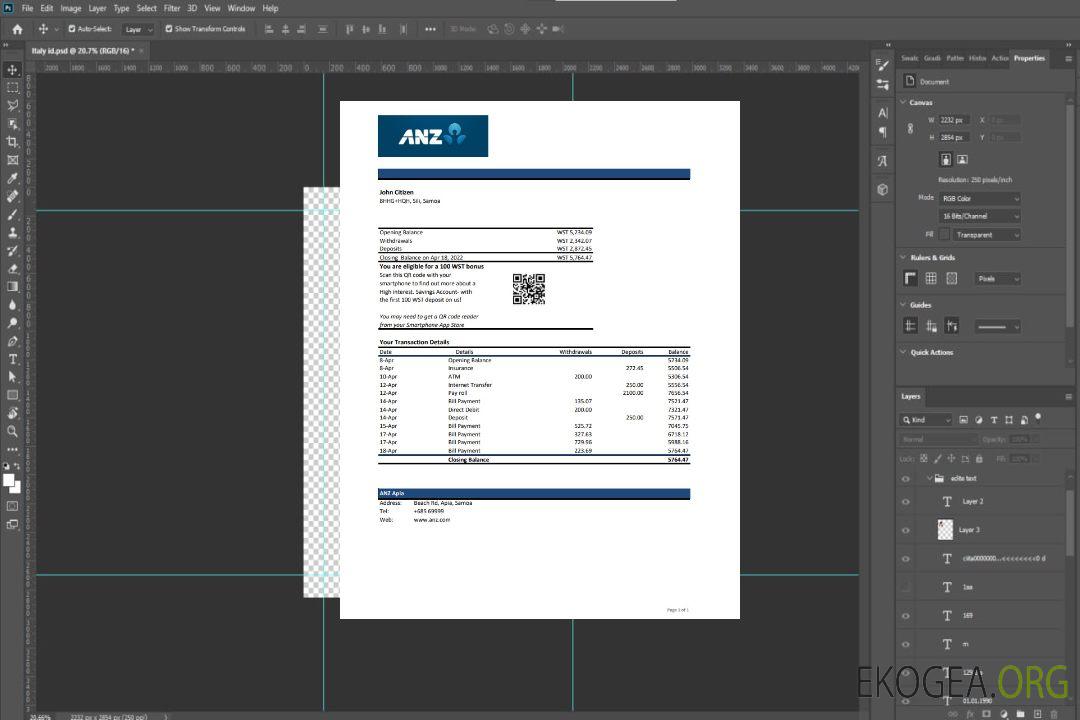Hide the 'edite text' group layer
This screenshot has height=720, width=1080.
(x=906, y=479)
